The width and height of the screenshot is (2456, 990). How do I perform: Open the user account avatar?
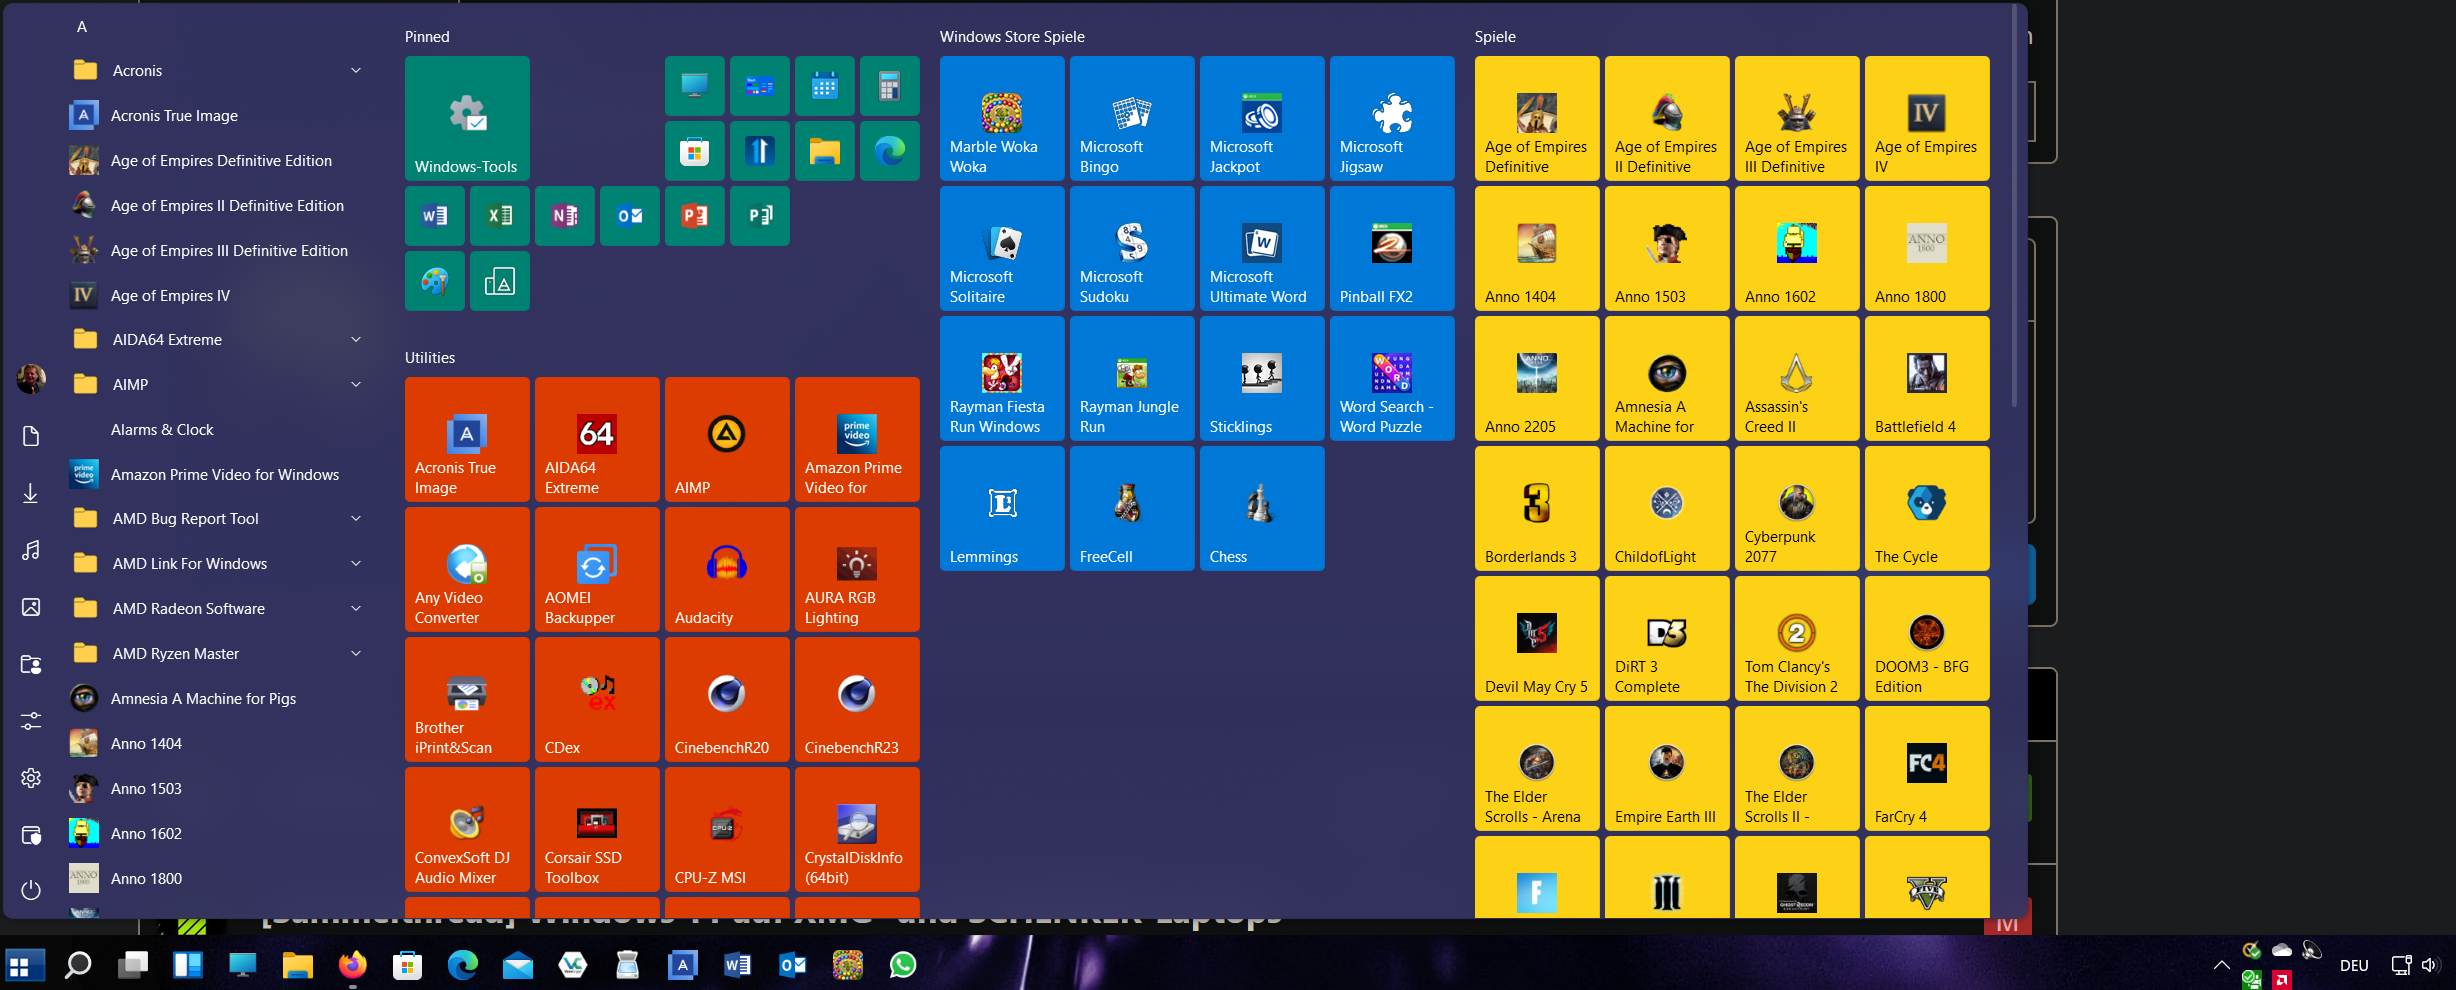pos(31,379)
